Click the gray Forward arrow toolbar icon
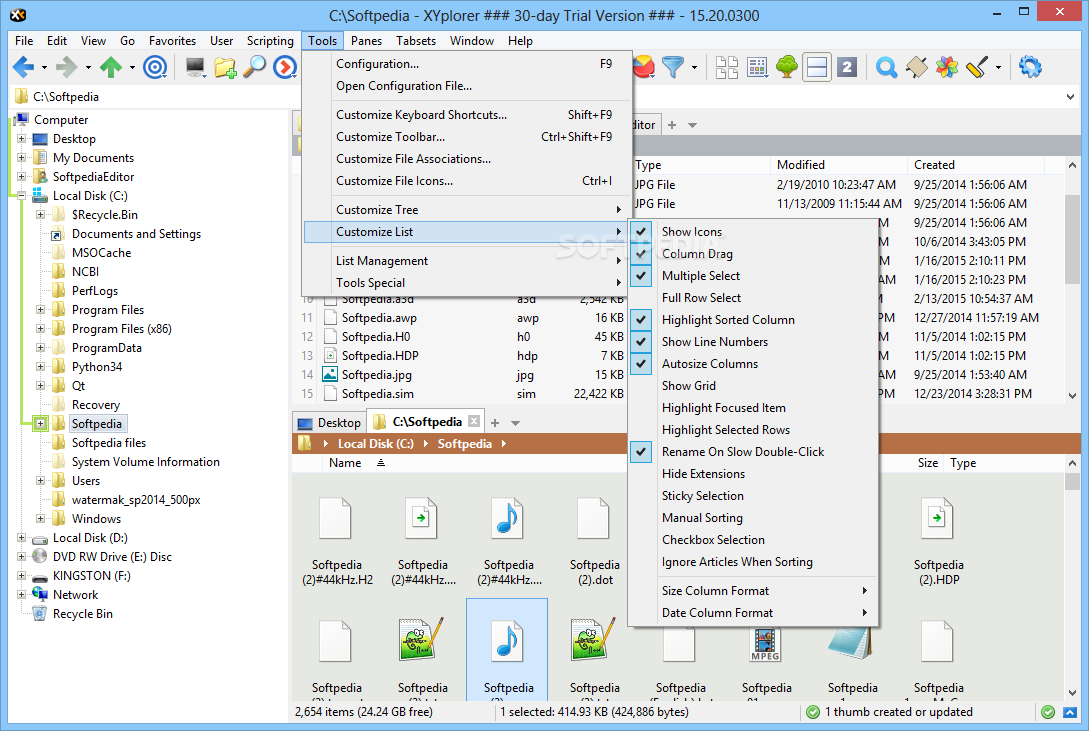The width and height of the screenshot is (1089, 731). (67, 67)
